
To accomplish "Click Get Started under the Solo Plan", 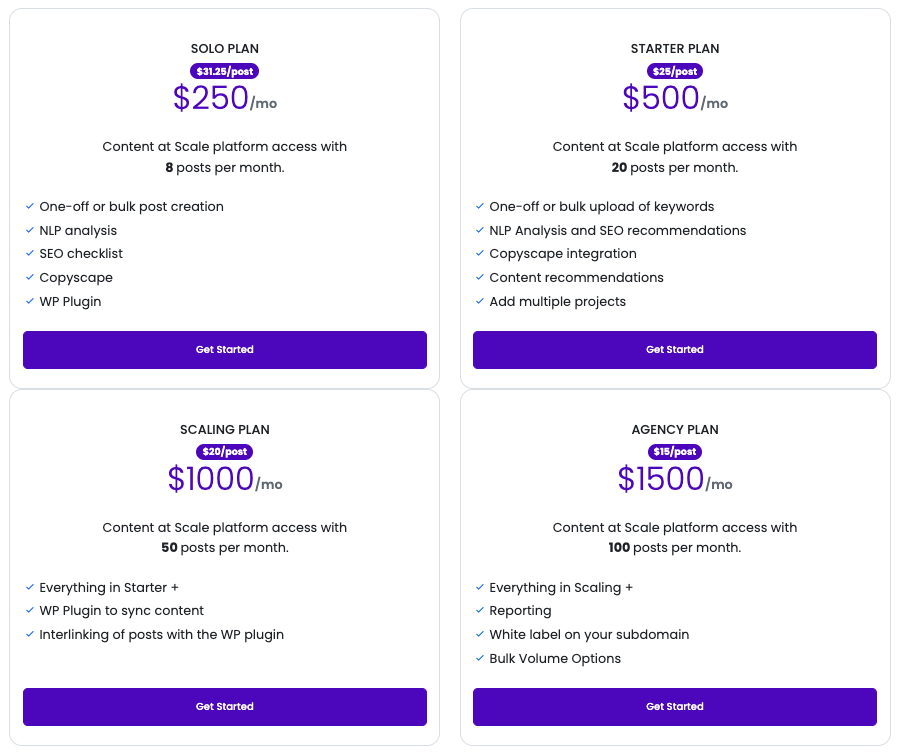I will pos(225,350).
